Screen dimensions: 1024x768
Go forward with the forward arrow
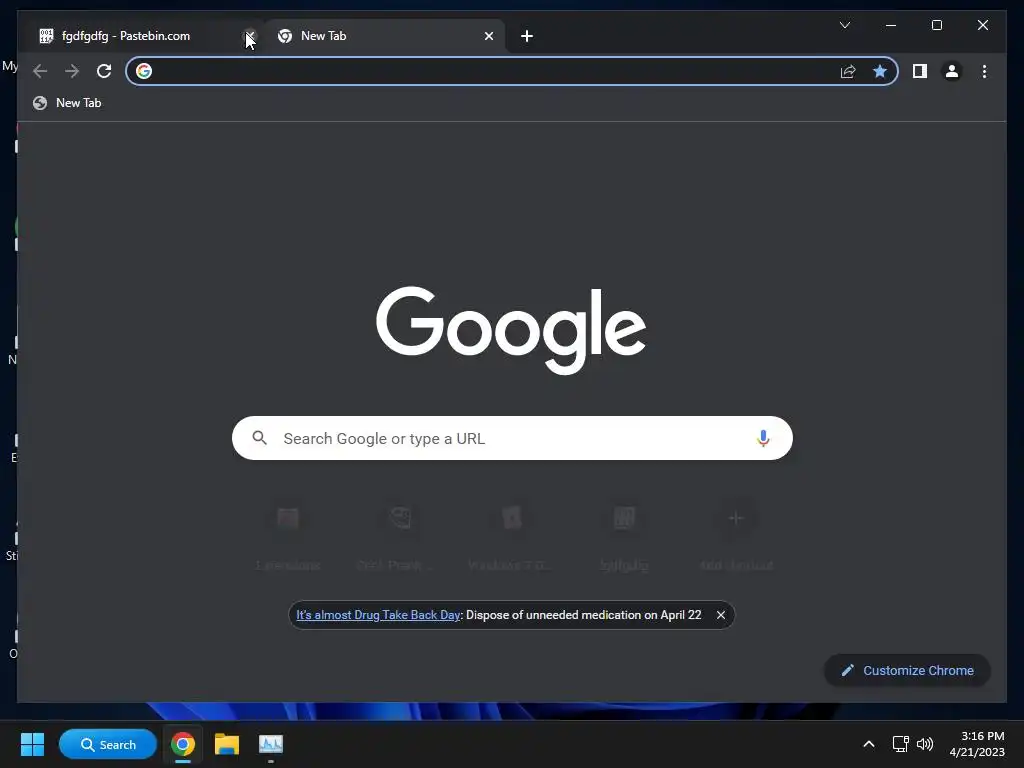[72, 71]
